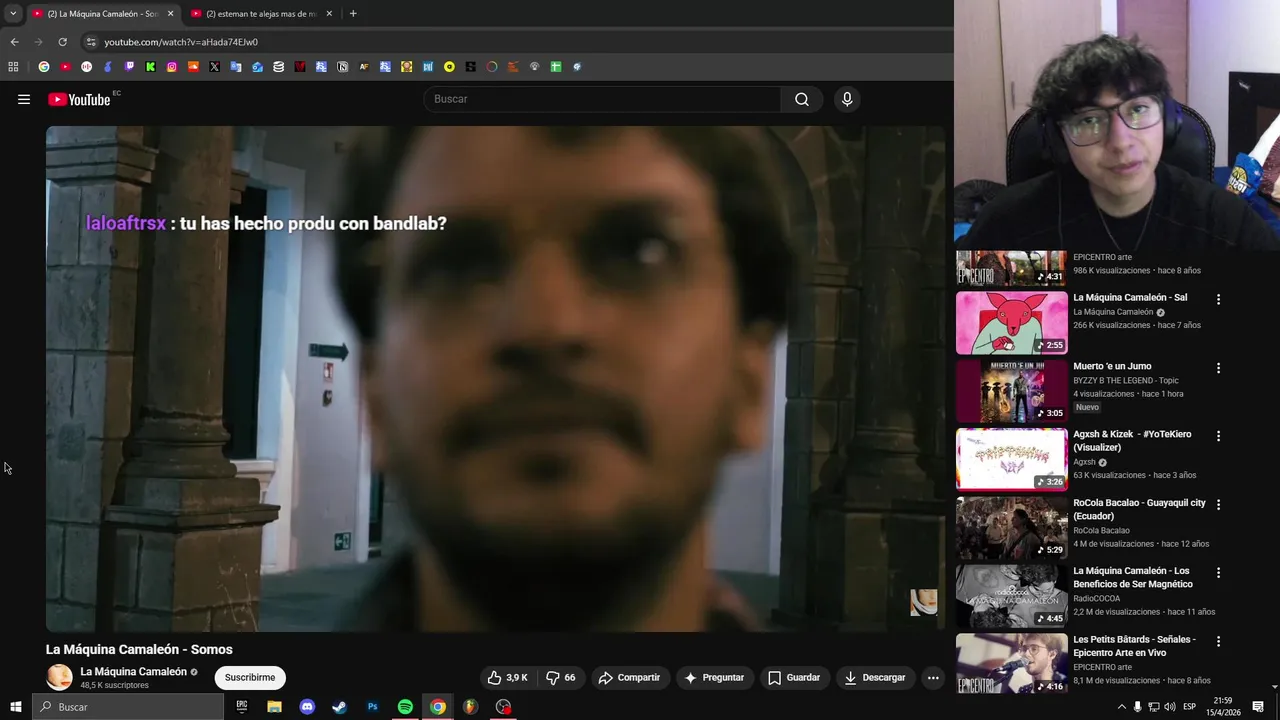Open options for La Máquina Camaleón - Sal
Image resolution: width=1280 pixels, height=720 pixels.
(x=1218, y=299)
